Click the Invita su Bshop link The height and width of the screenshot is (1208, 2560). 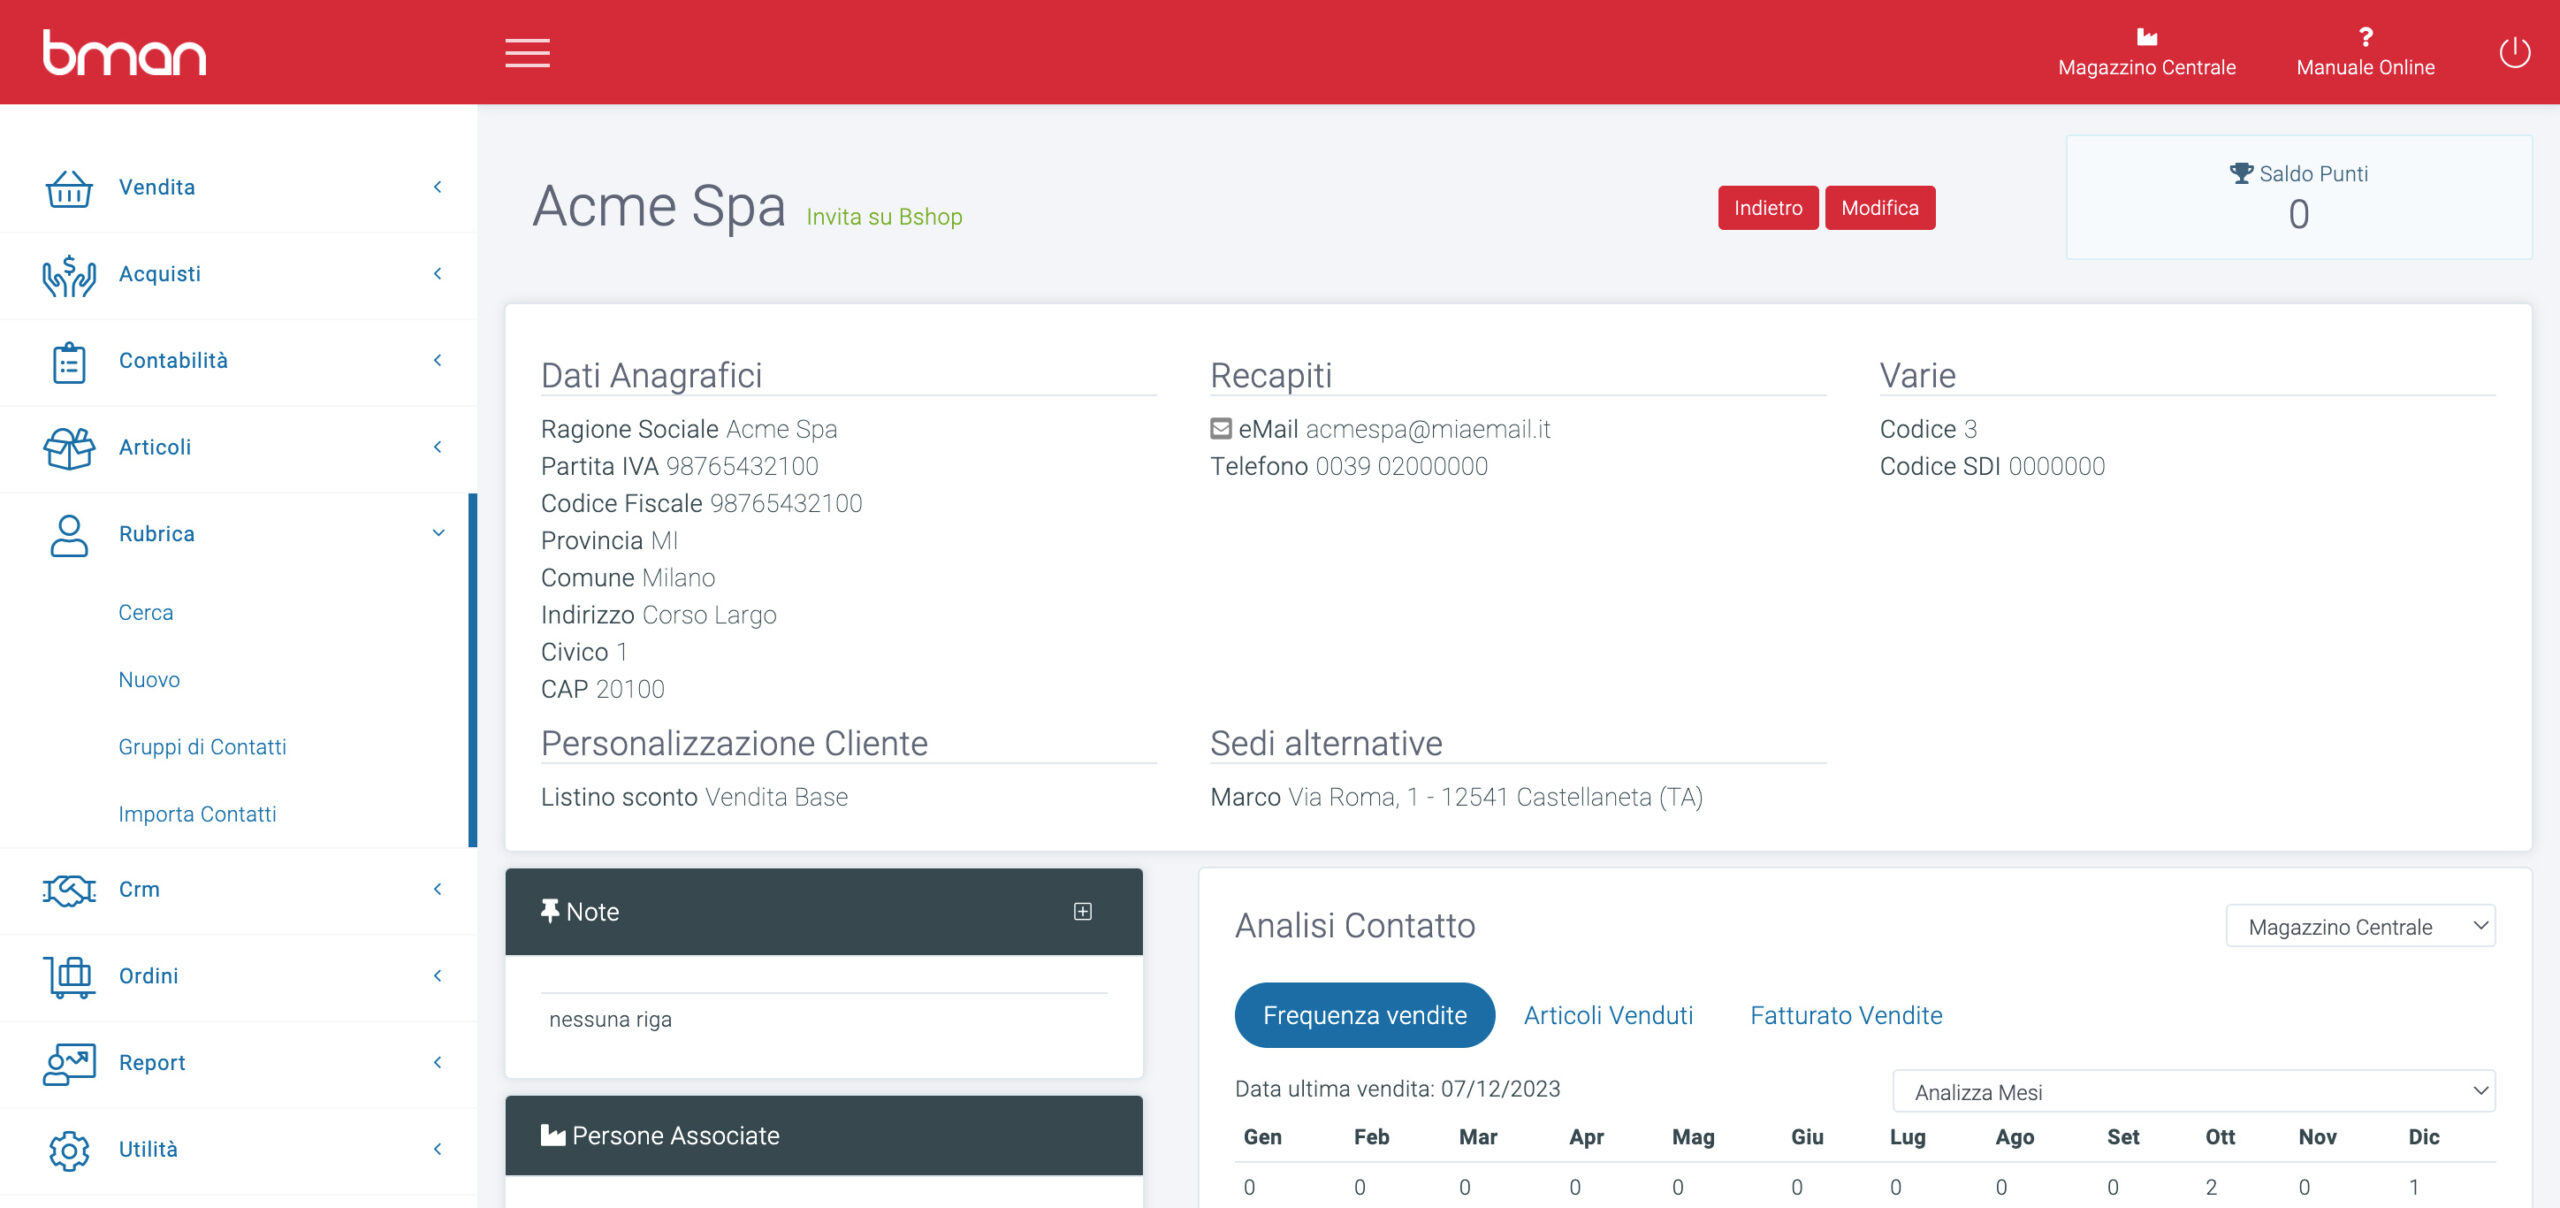(x=884, y=217)
